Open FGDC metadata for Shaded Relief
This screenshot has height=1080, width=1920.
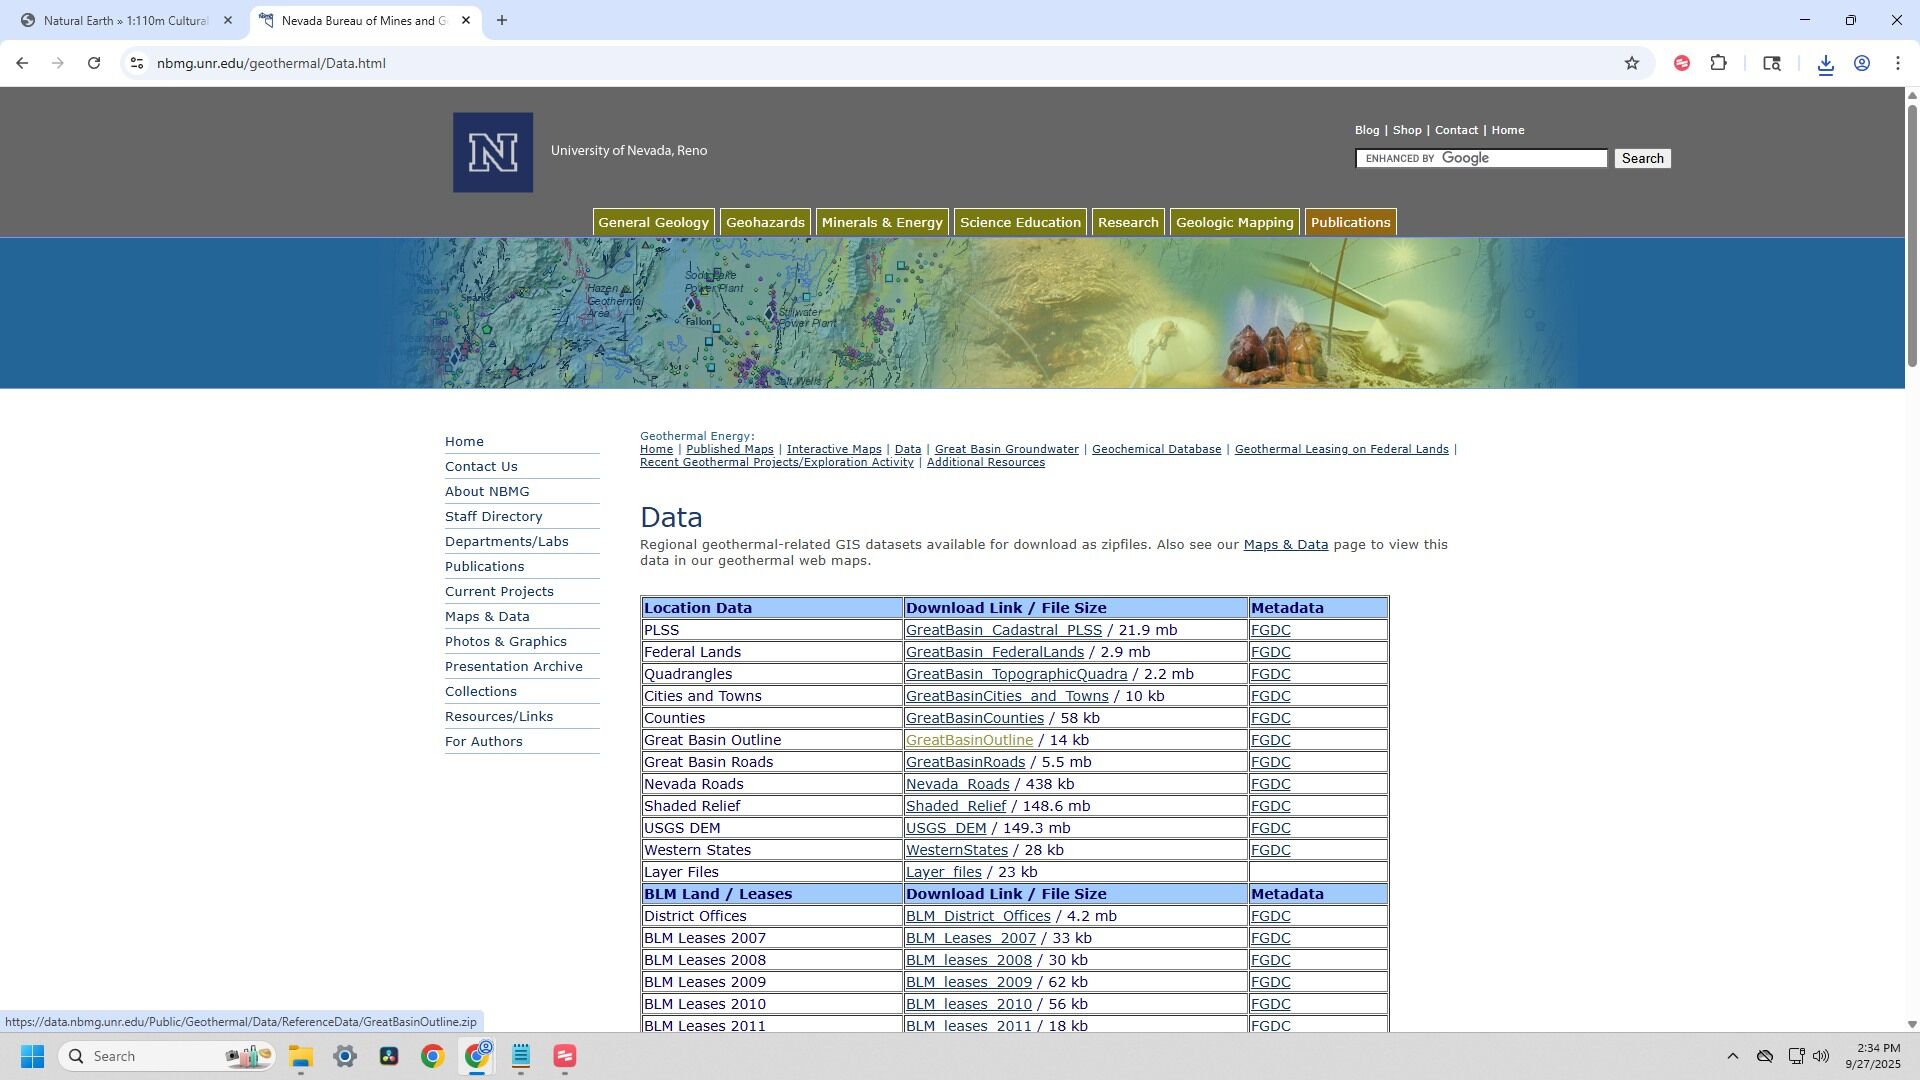[x=1270, y=806]
